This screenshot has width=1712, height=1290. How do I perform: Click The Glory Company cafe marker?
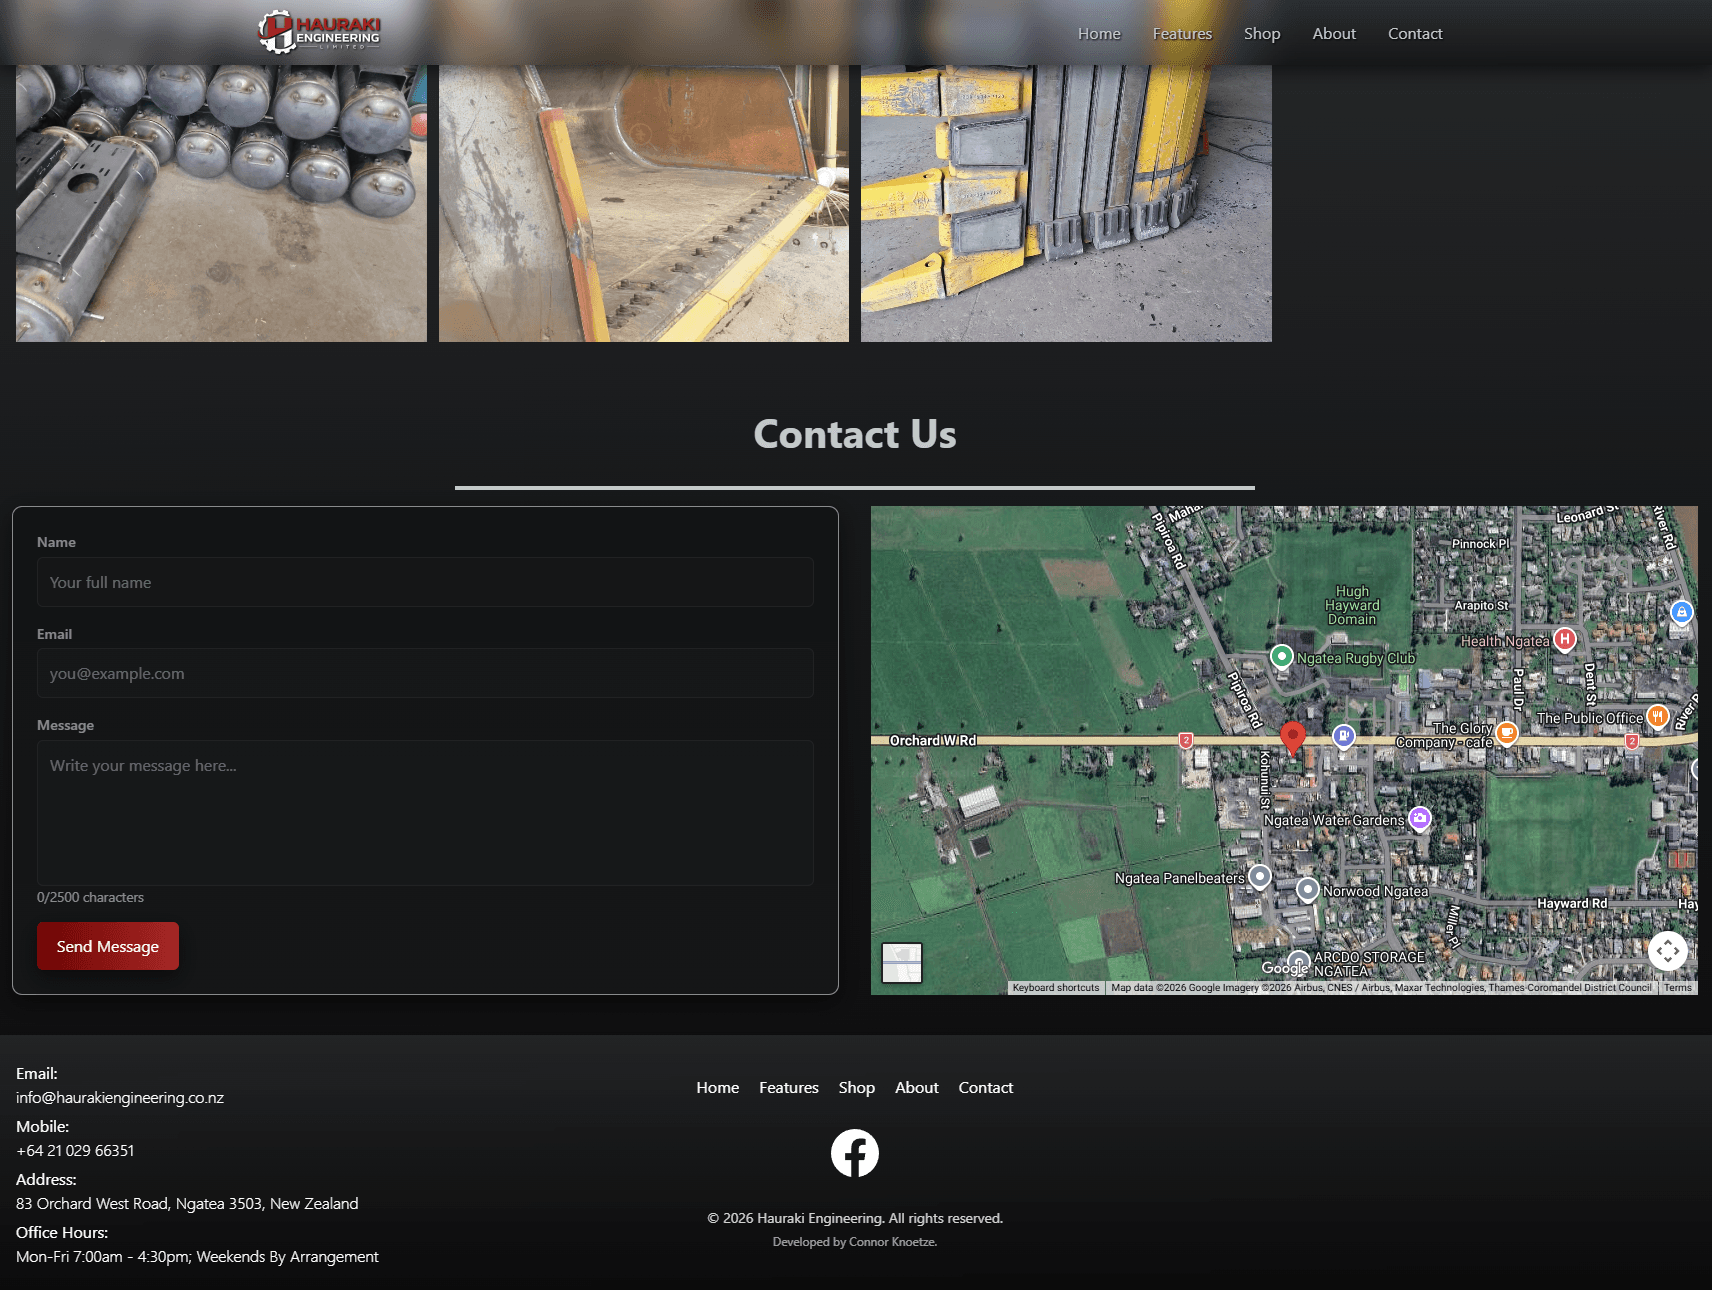(1507, 733)
